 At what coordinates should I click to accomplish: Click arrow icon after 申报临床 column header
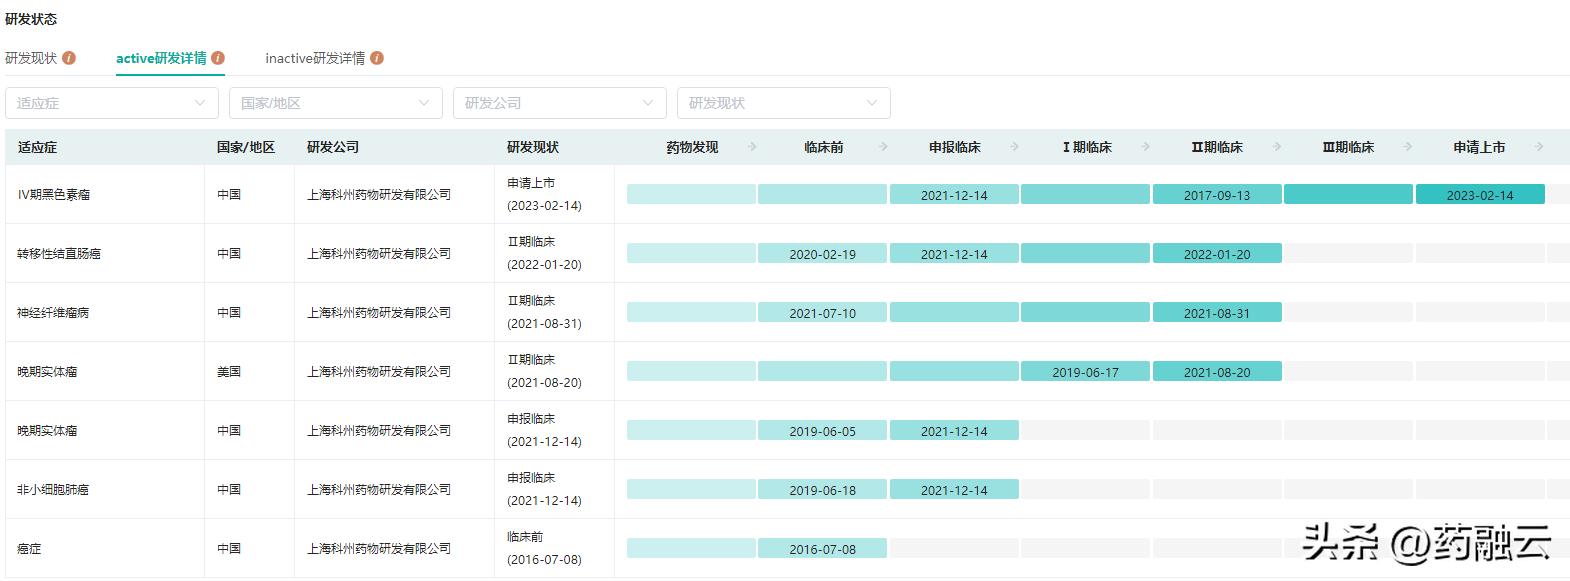point(1014,147)
